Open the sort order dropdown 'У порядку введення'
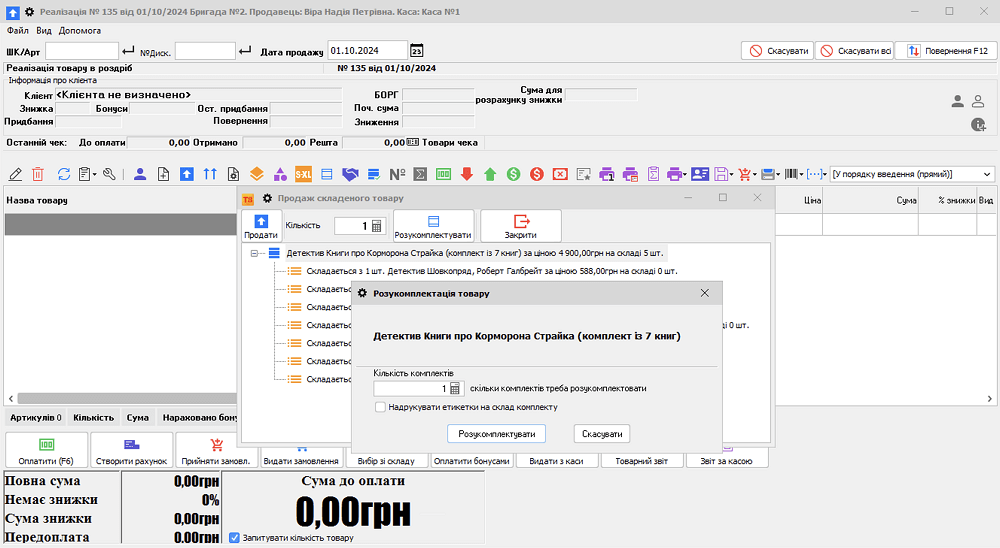The width and height of the screenshot is (1000, 548). [x=986, y=174]
